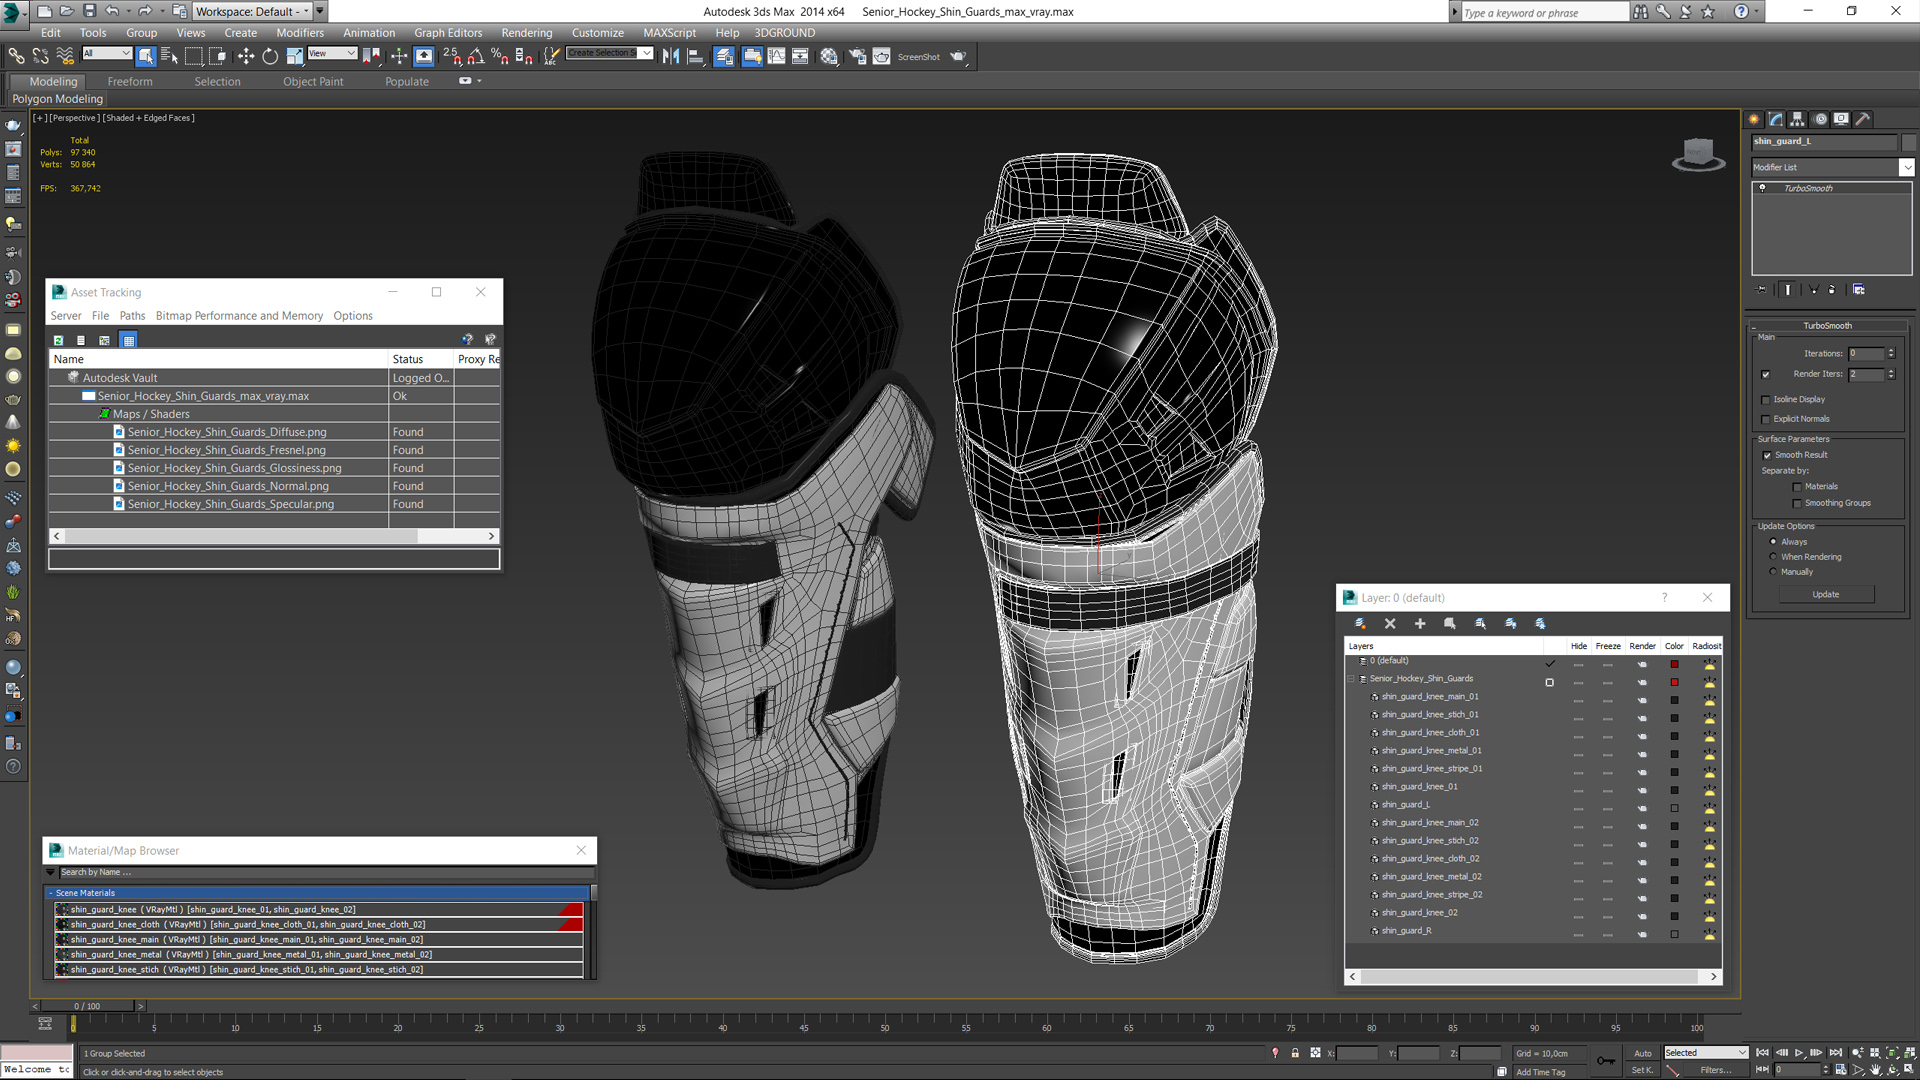Select the Always update option
This screenshot has height=1080, width=1920.
[1774, 542]
